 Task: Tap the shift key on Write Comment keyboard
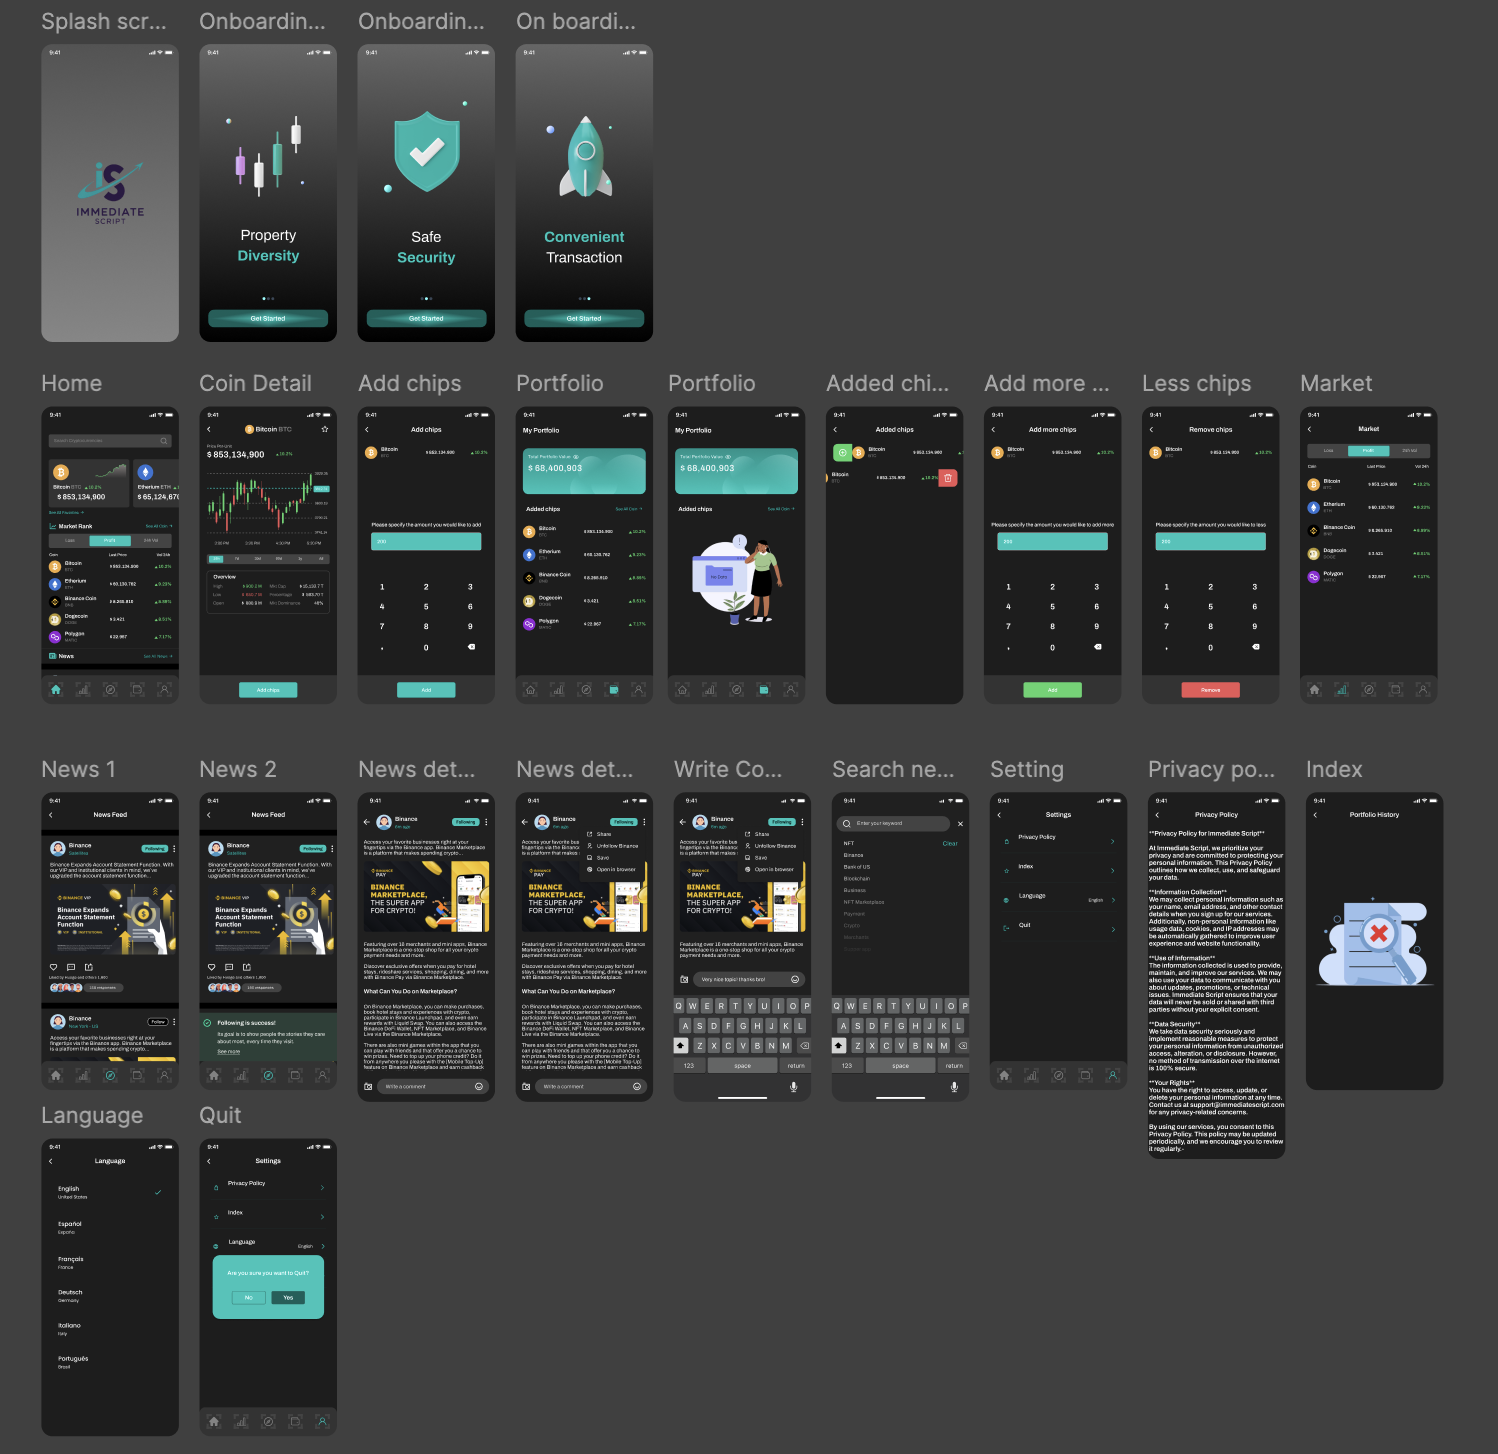tap(681, 1045)
